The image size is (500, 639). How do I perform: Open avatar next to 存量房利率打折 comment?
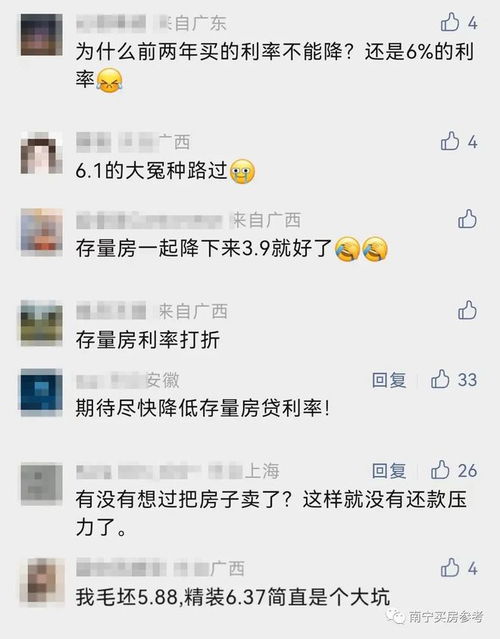(41, 323)
